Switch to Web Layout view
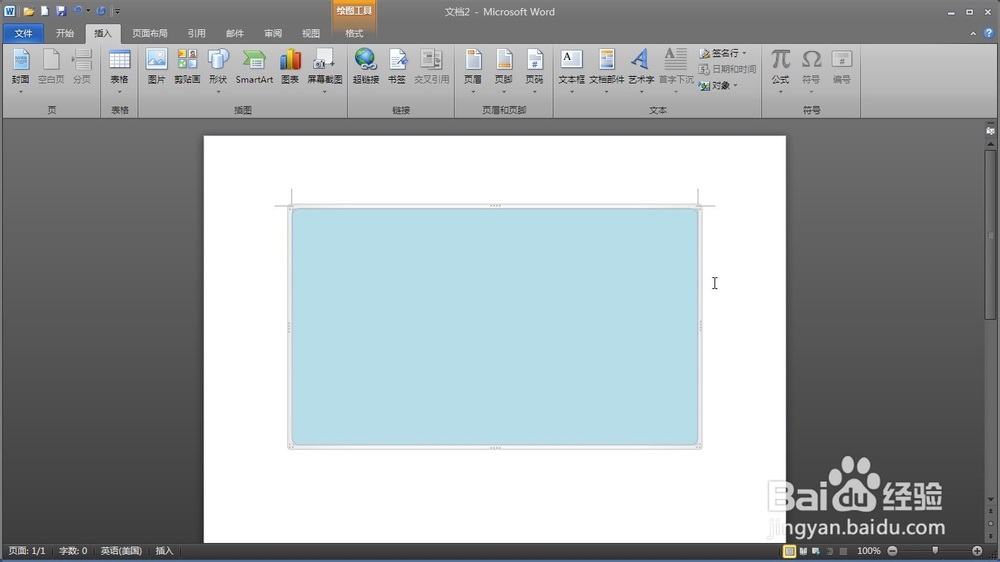 [x=816, y=551]
